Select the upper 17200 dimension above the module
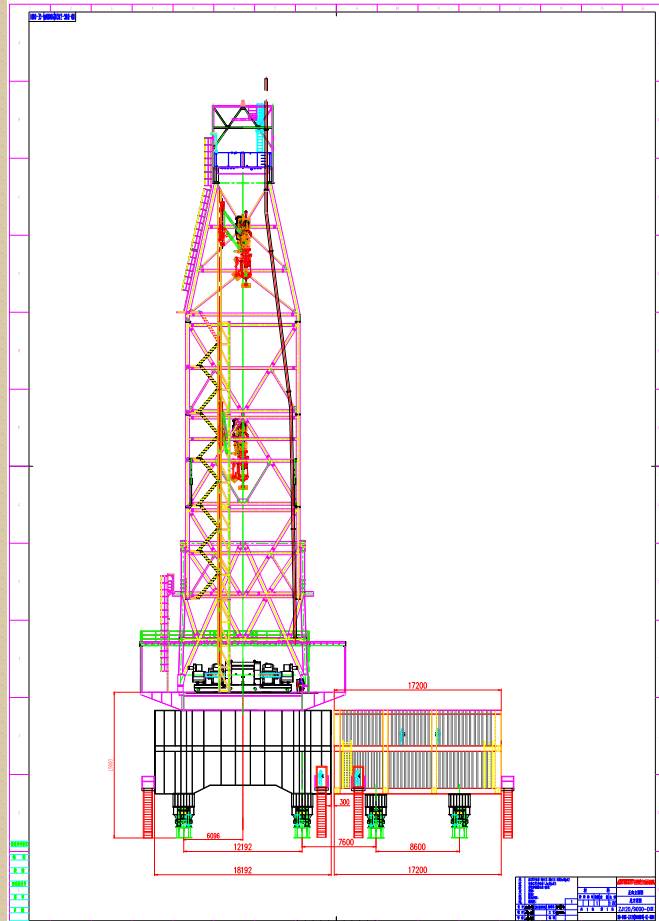This screenshot has width=659, height=921. pyautogui.click(x=416, y=686)
